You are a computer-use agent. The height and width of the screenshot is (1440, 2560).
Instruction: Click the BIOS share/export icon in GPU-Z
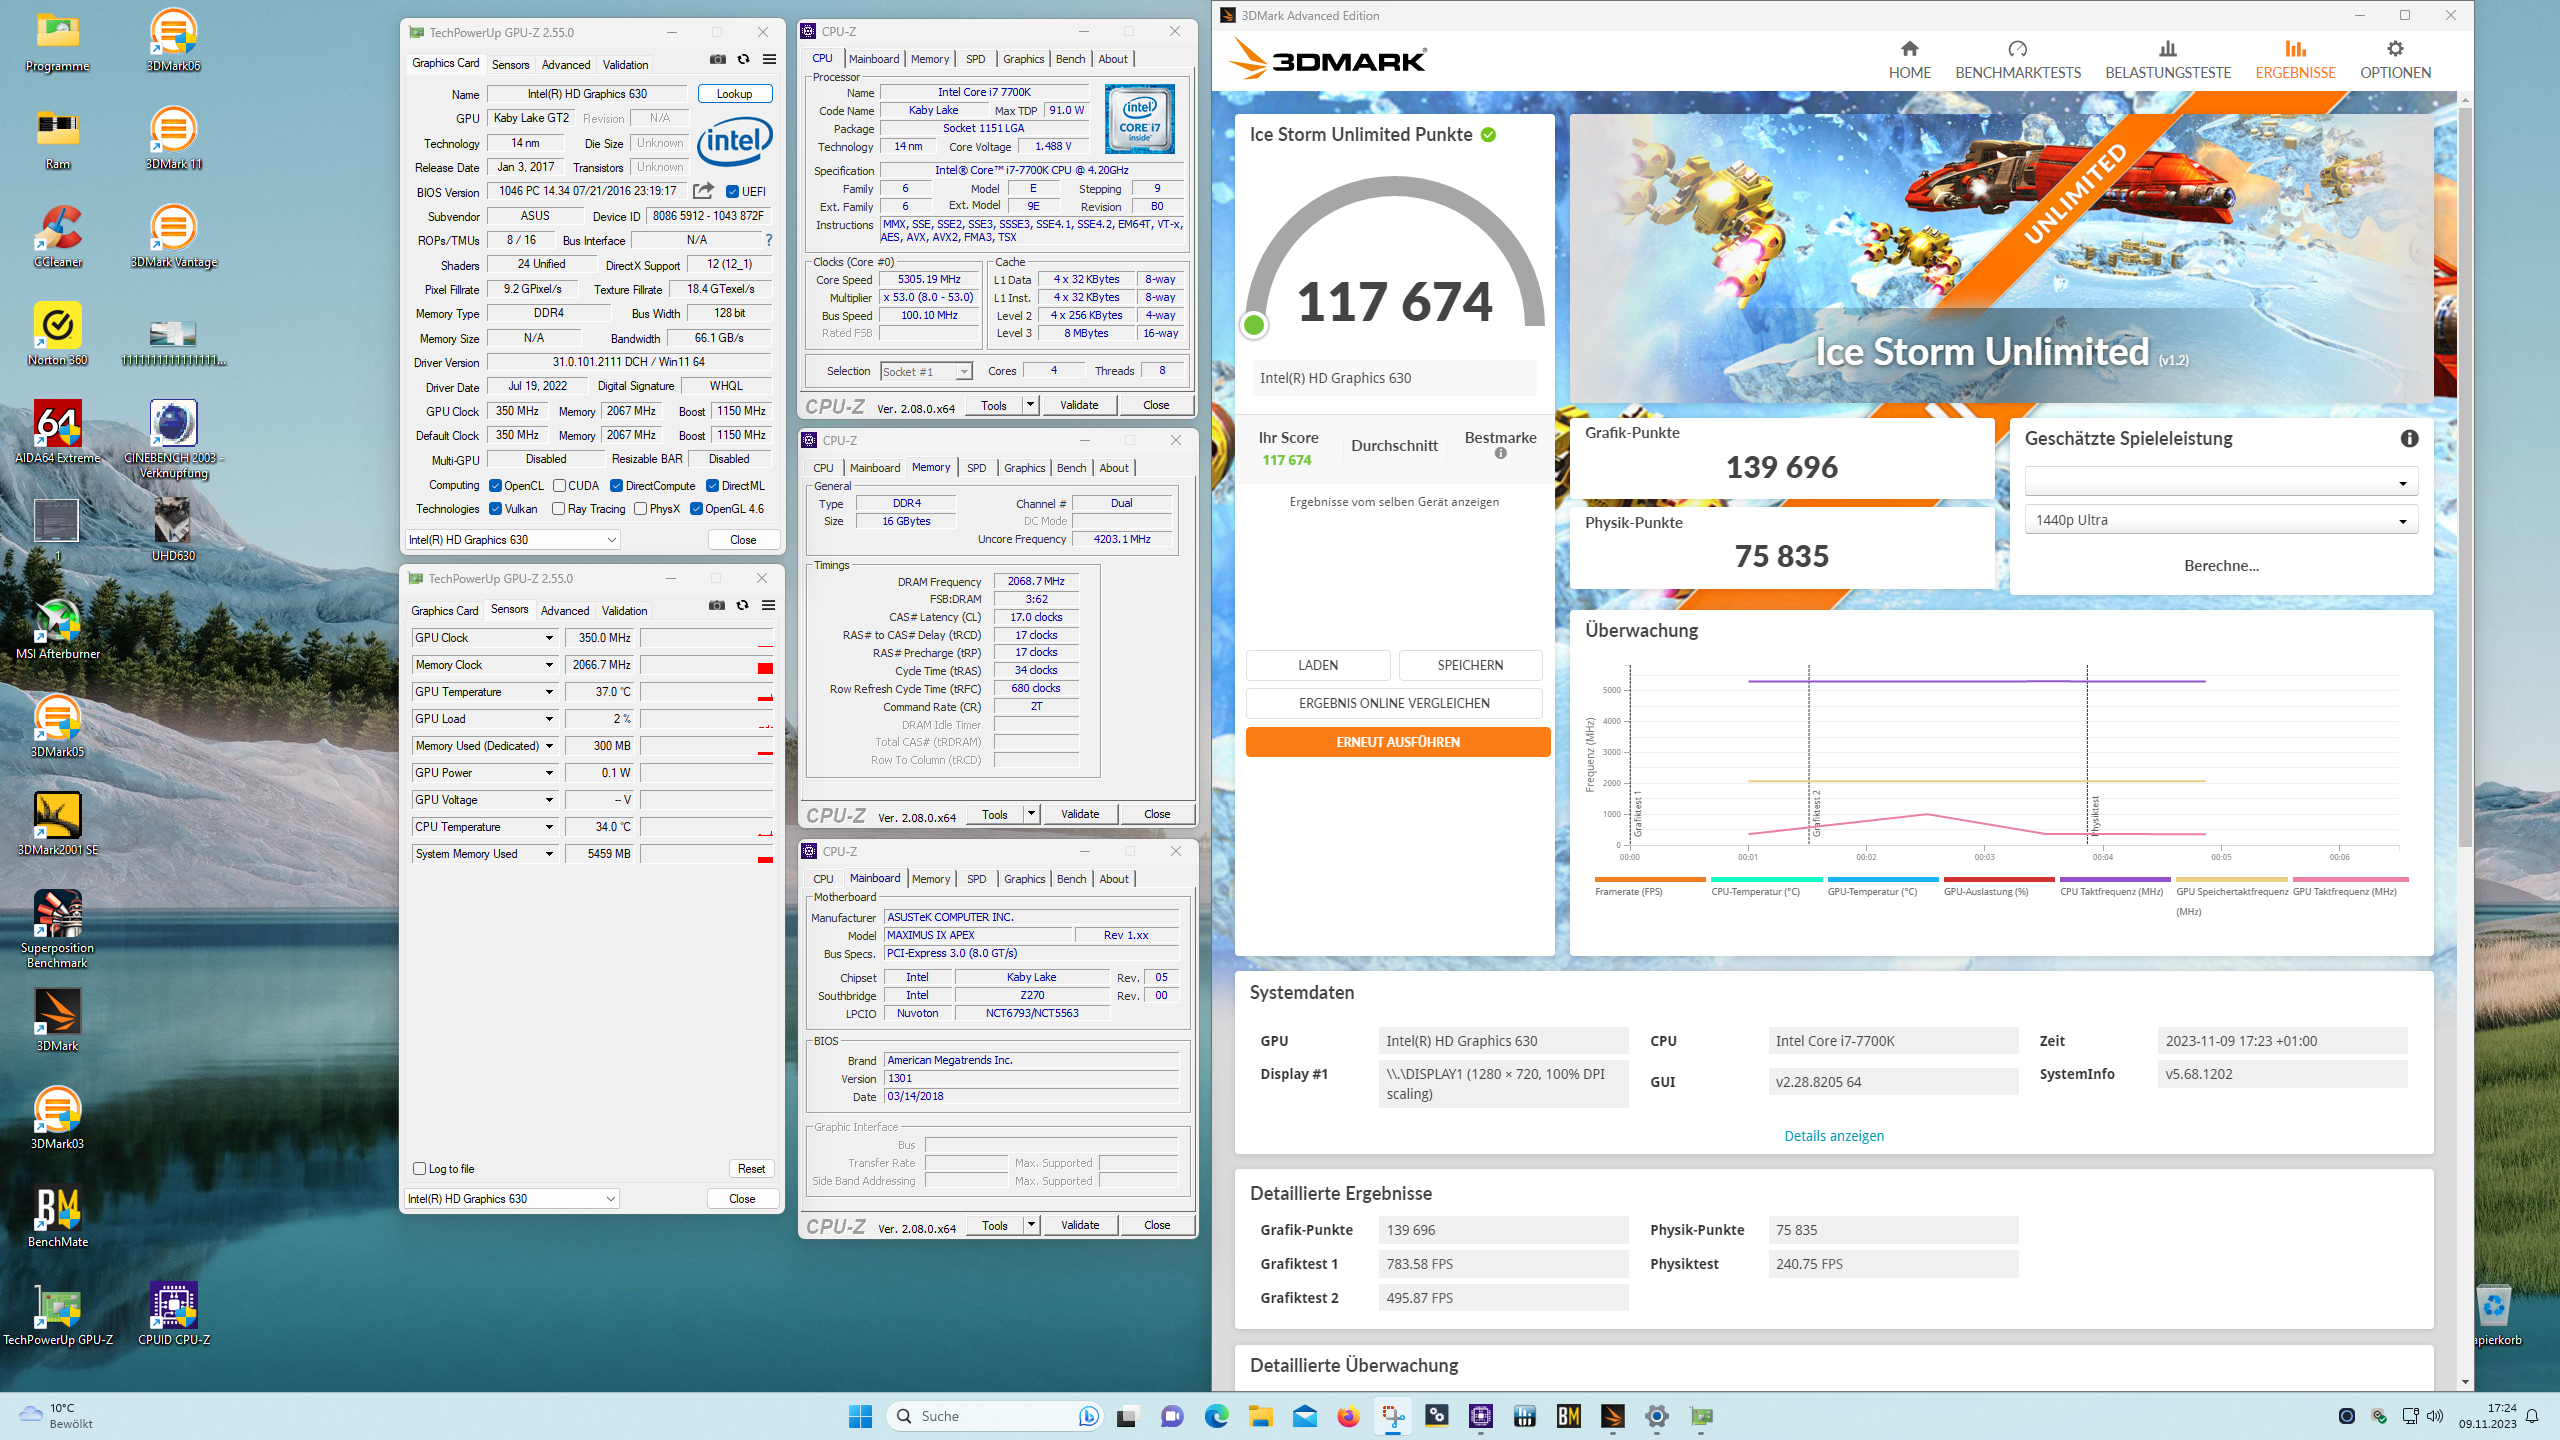[704, 191]
